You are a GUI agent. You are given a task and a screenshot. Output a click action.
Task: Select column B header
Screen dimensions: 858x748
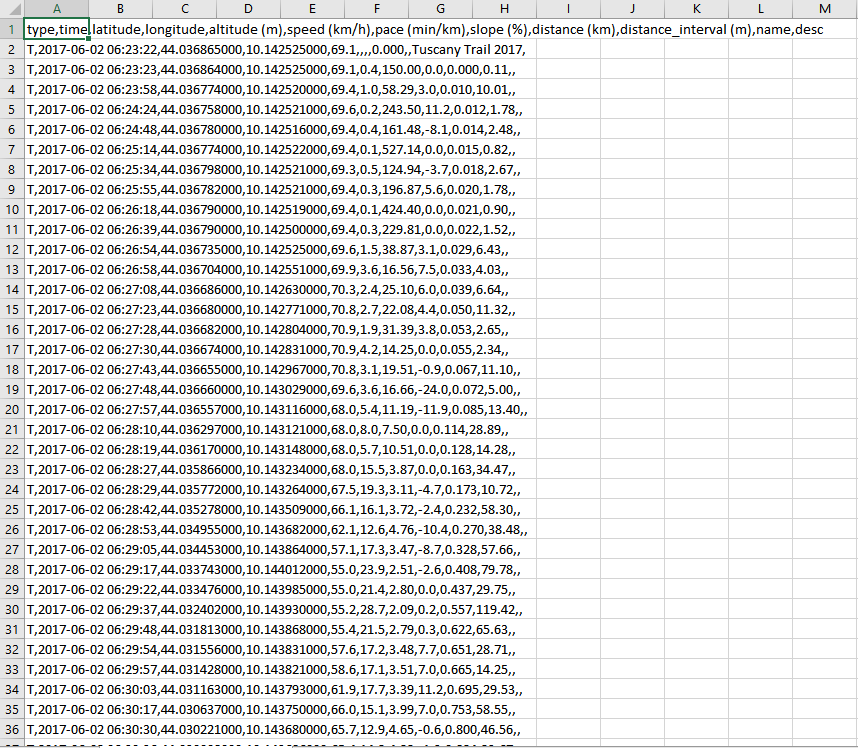[x=120, y=9]
